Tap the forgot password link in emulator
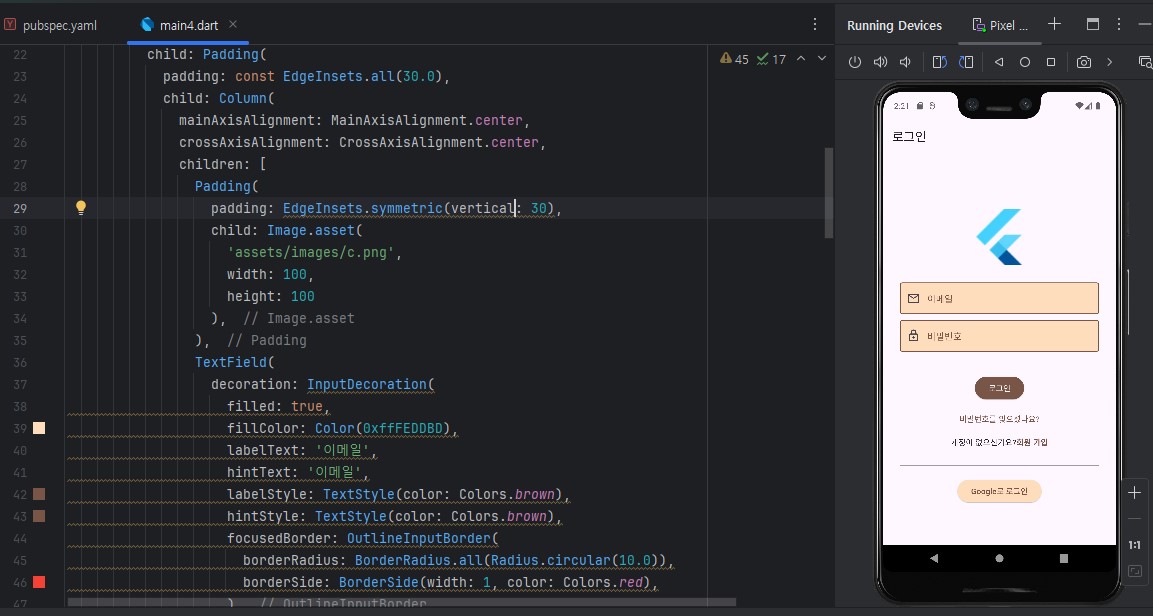This screenshot has height=616, width=1153. click(x=999, y=419)
